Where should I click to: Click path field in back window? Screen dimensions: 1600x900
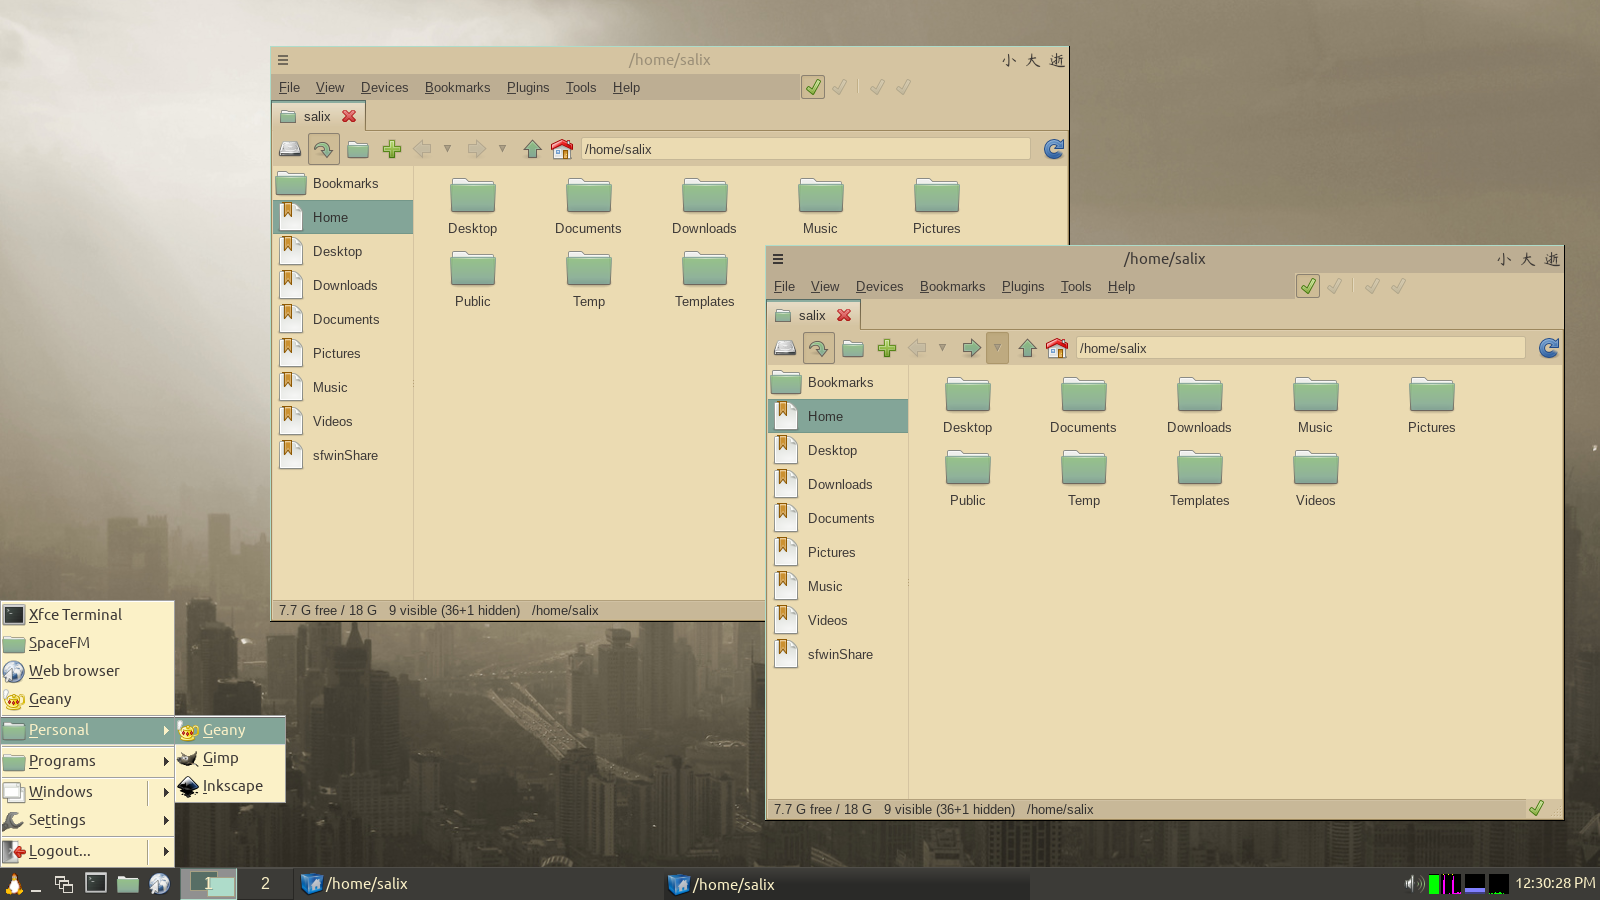(x=805, y=149)
